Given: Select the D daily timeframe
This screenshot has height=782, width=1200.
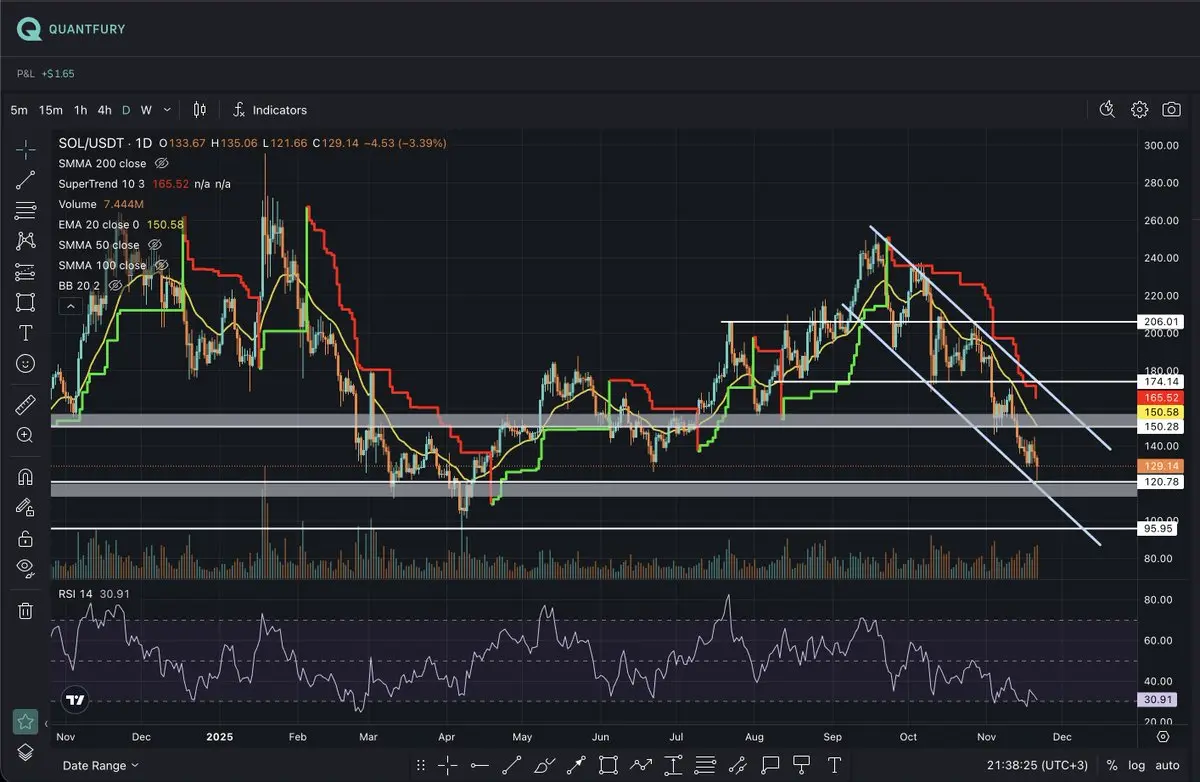Looking at the screenshot, I should [x=126, y=110].
